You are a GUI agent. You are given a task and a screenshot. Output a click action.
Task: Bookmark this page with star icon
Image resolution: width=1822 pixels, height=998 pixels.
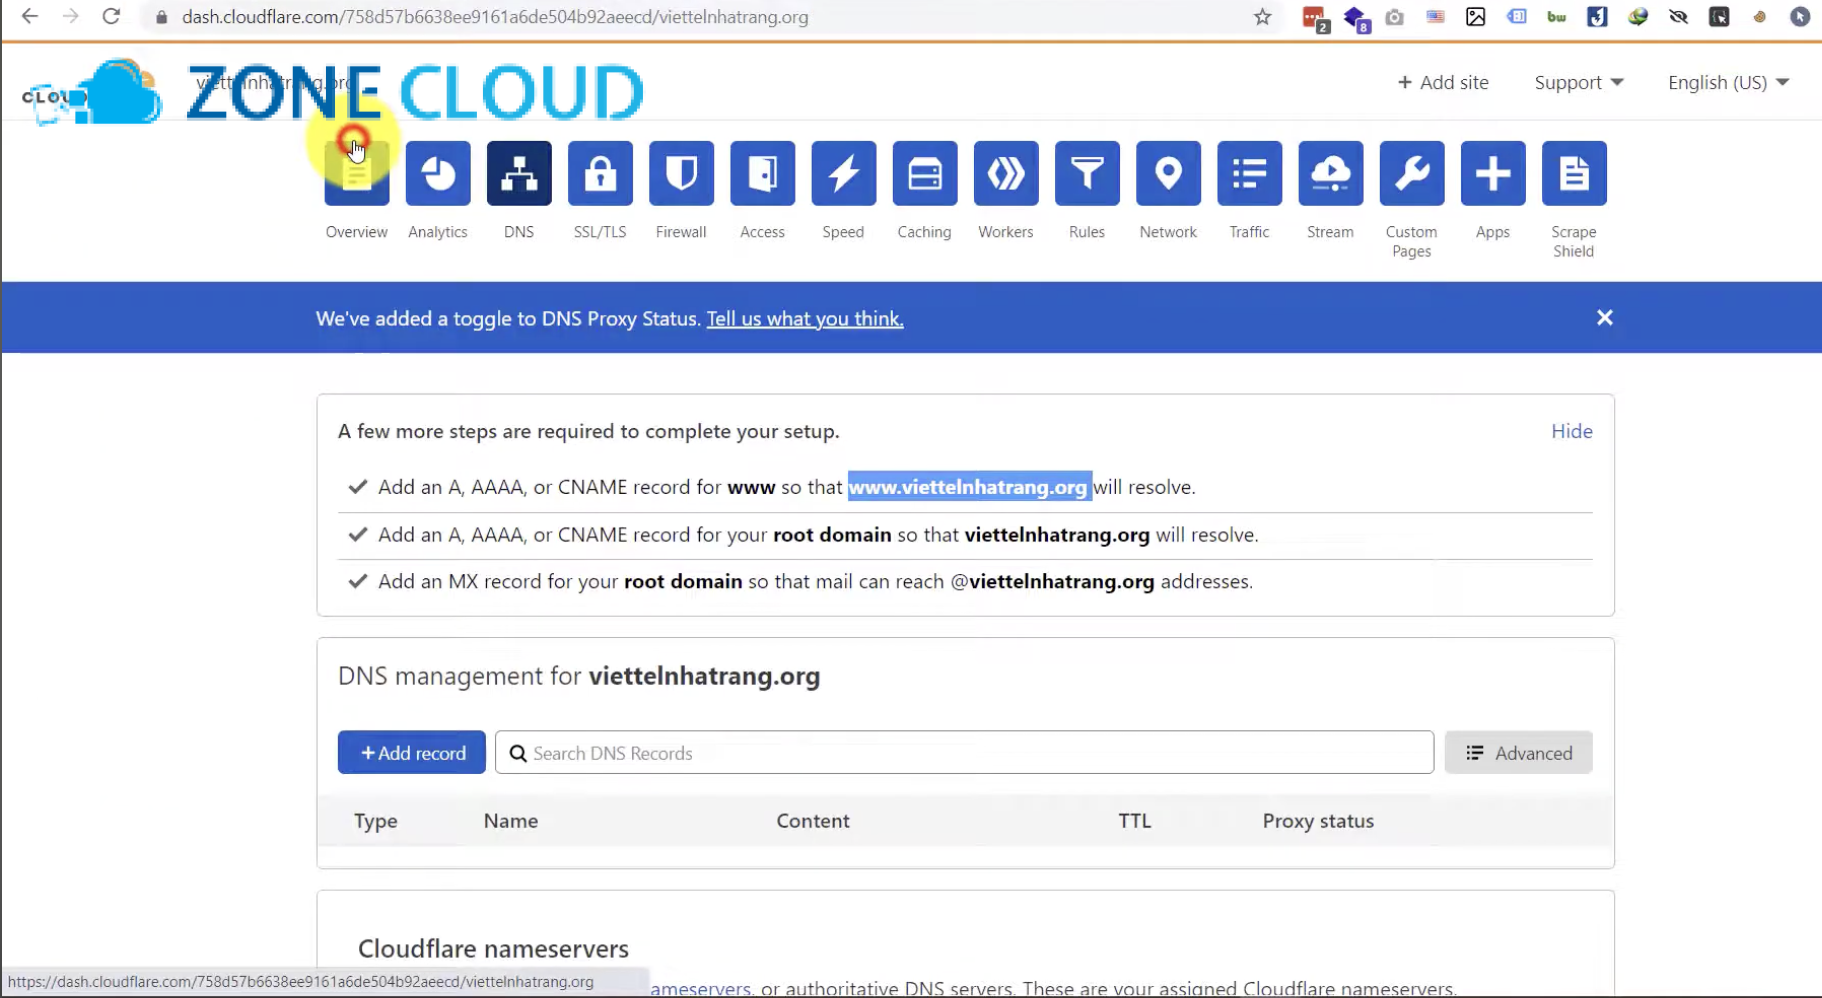pos(1262,17)
